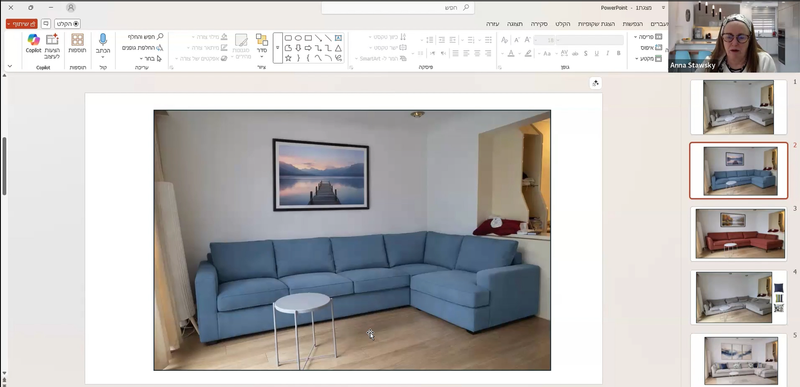Open the Layout (פריסה) dropdown
The height and width of the screenshot is (387, 800).
[648, 37]
